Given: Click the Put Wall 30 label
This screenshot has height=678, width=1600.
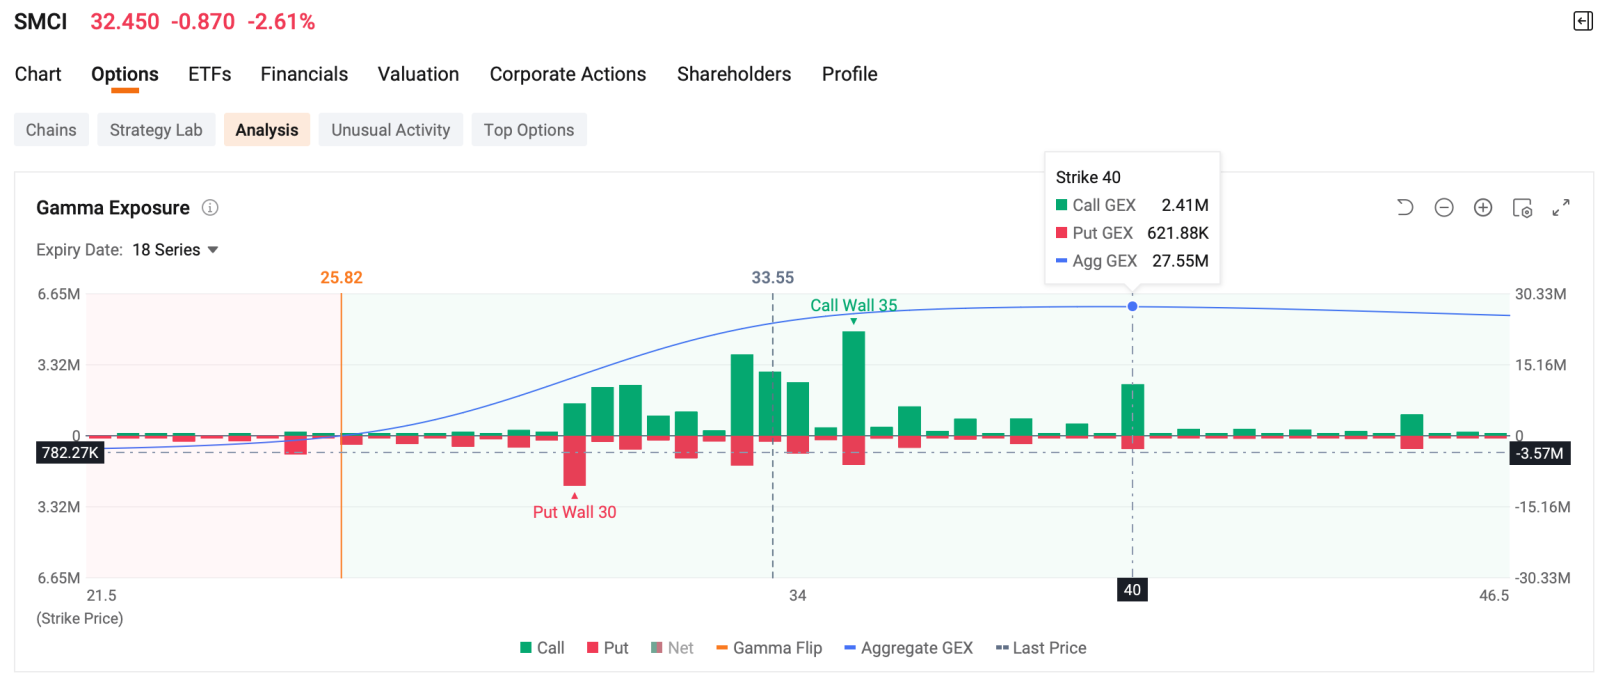Looking at the screenshot, I should (x=574, y=512).
